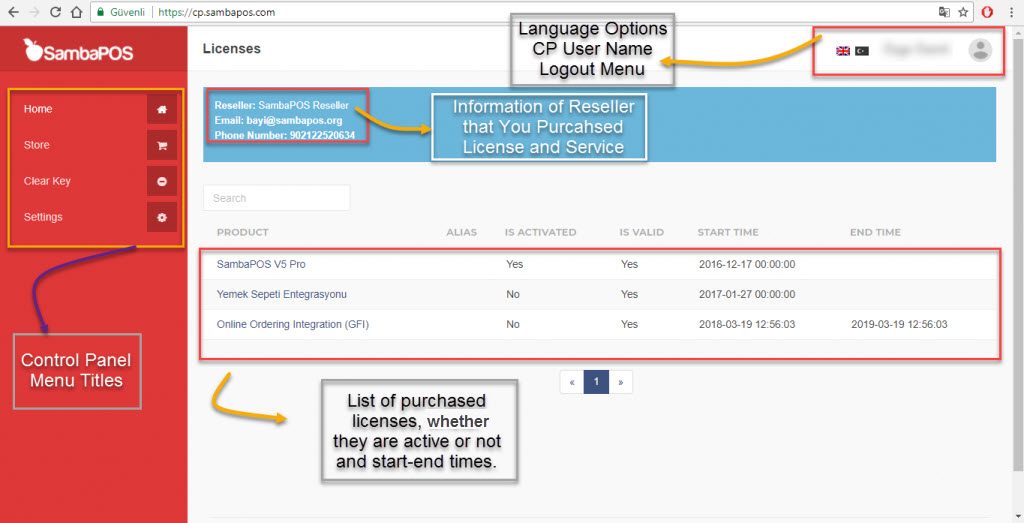This screenshot has height=523, width=1024.
Task: Switch language with the UK flag
Action: (x=843, y=51)
